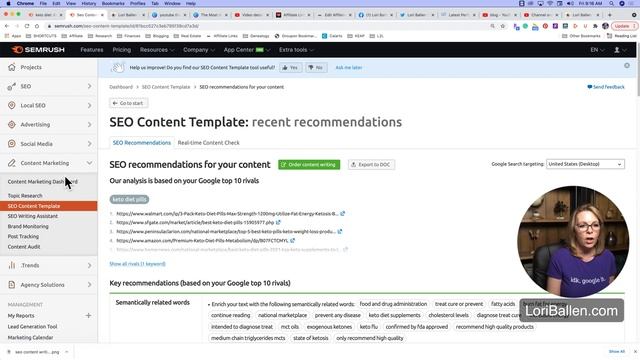Open Chrome History menu
The image size is (640, 360).
[89, 3]
